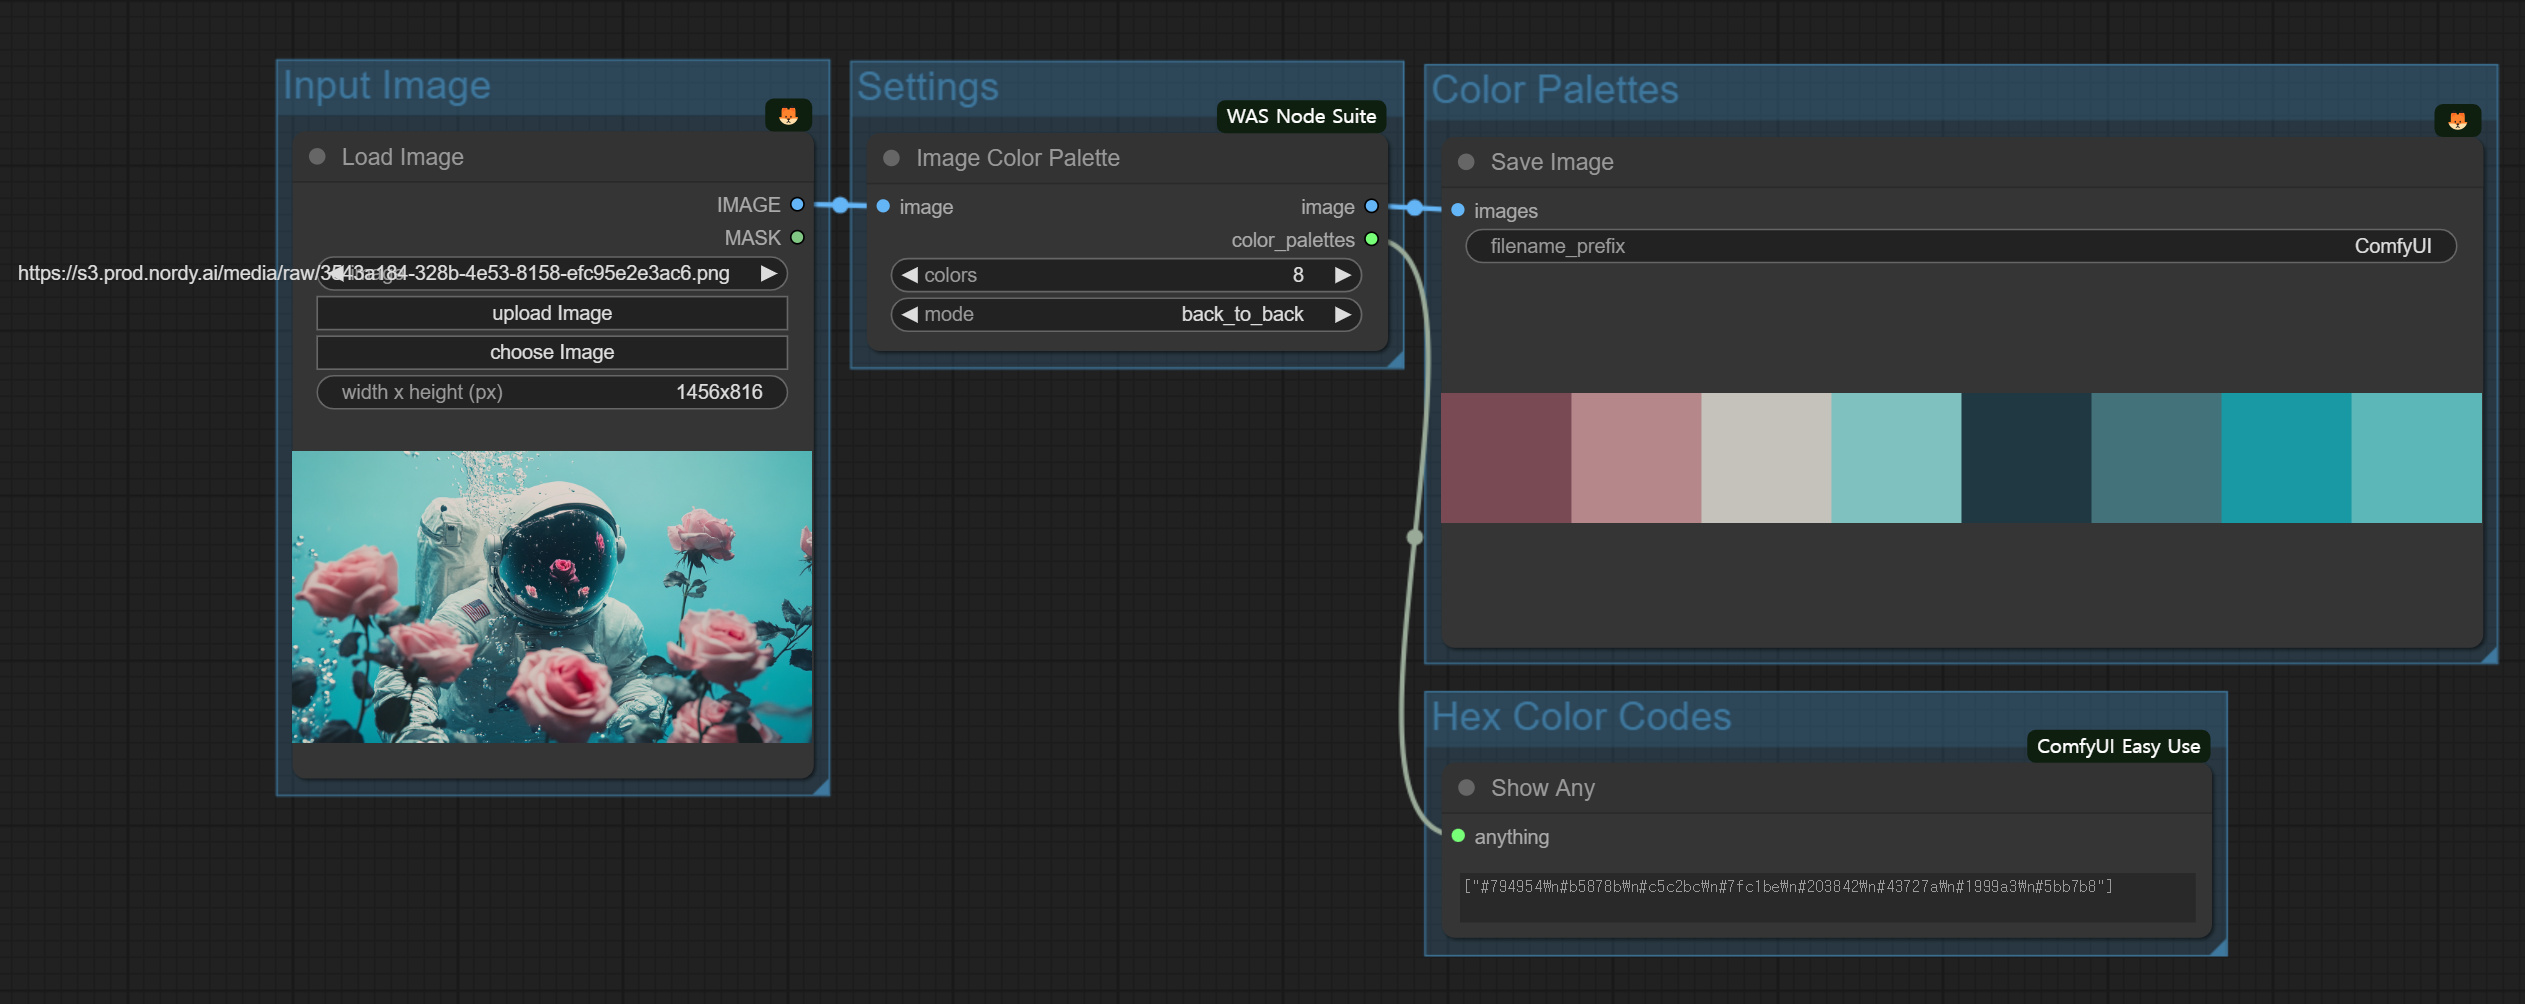Click the MASK output port on Load Image

click(797, 238)
